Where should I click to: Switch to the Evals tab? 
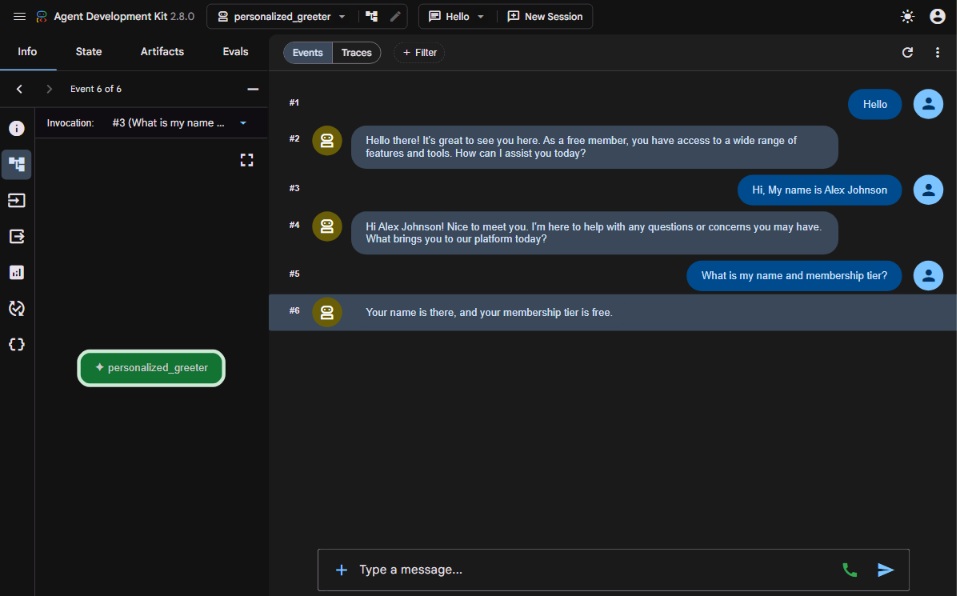click(x=236, y=52)
